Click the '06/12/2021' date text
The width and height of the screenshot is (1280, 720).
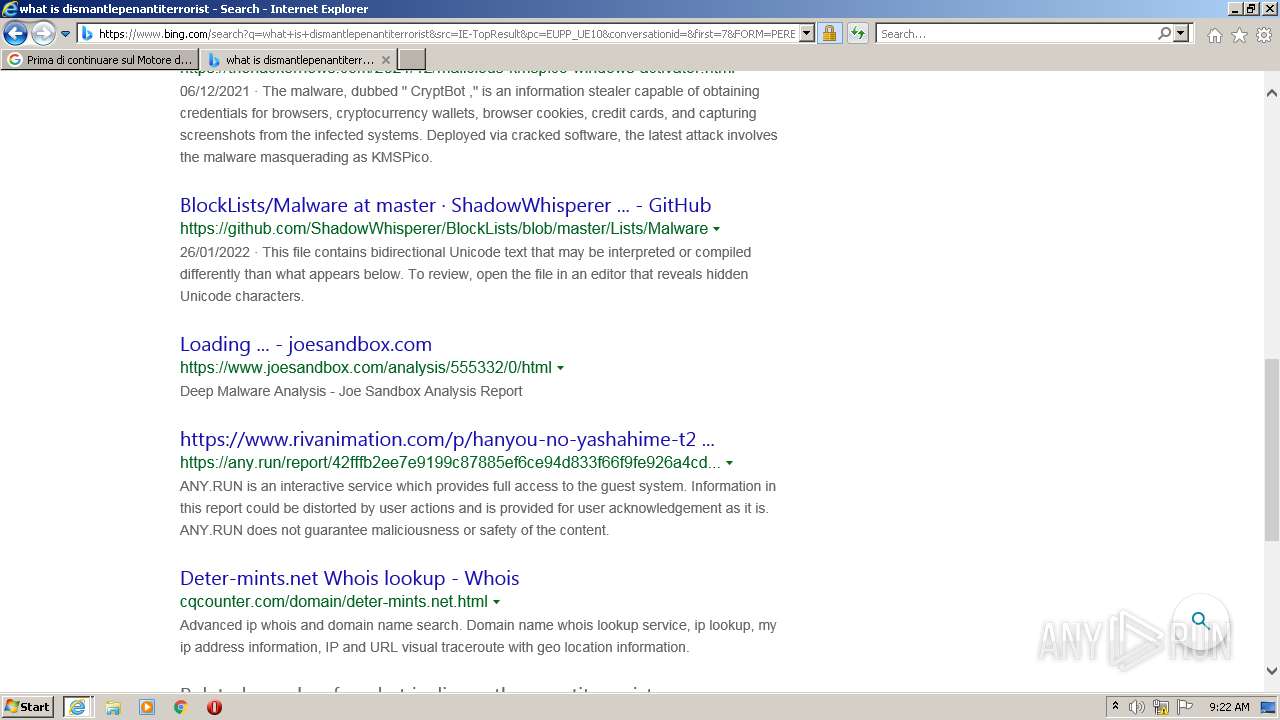click(215, 91)
